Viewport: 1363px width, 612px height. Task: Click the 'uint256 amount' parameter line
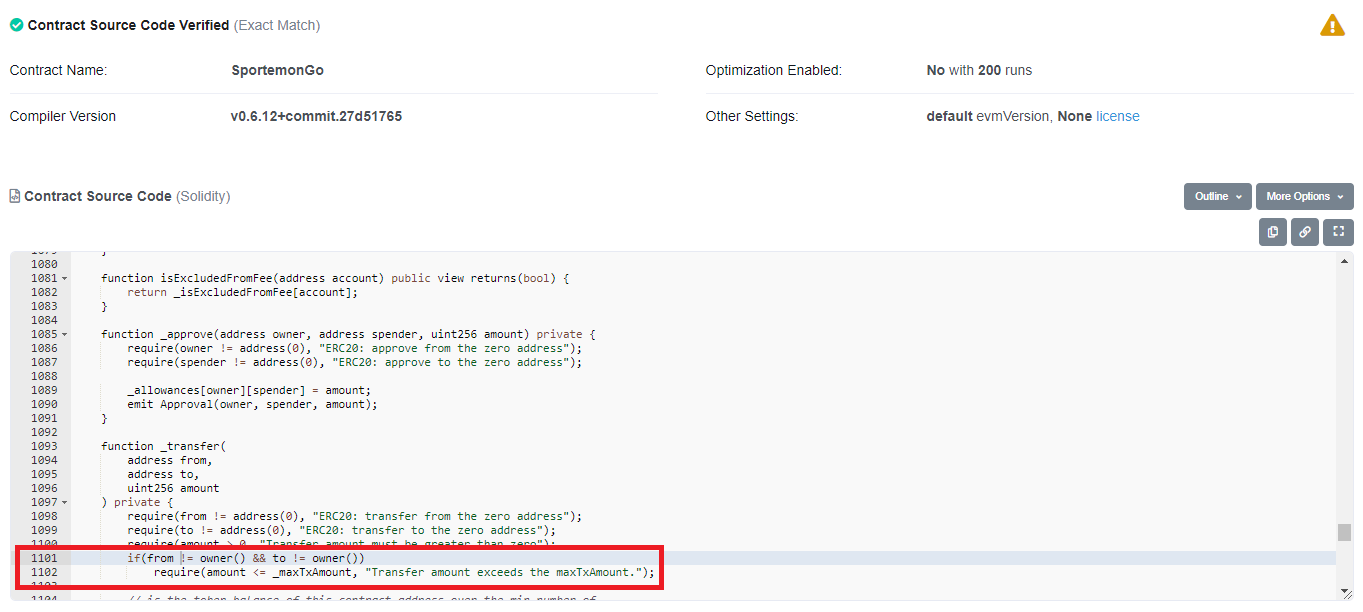[173, 488]
